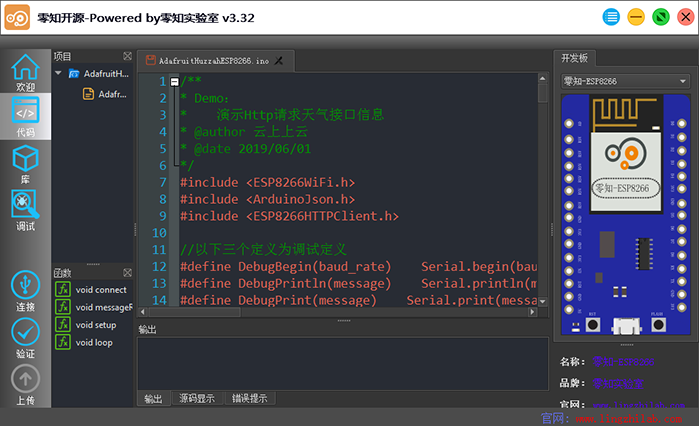Open the 零知实验室 brand link
This screenshot has width=699, height=426.
coord(618,383)
